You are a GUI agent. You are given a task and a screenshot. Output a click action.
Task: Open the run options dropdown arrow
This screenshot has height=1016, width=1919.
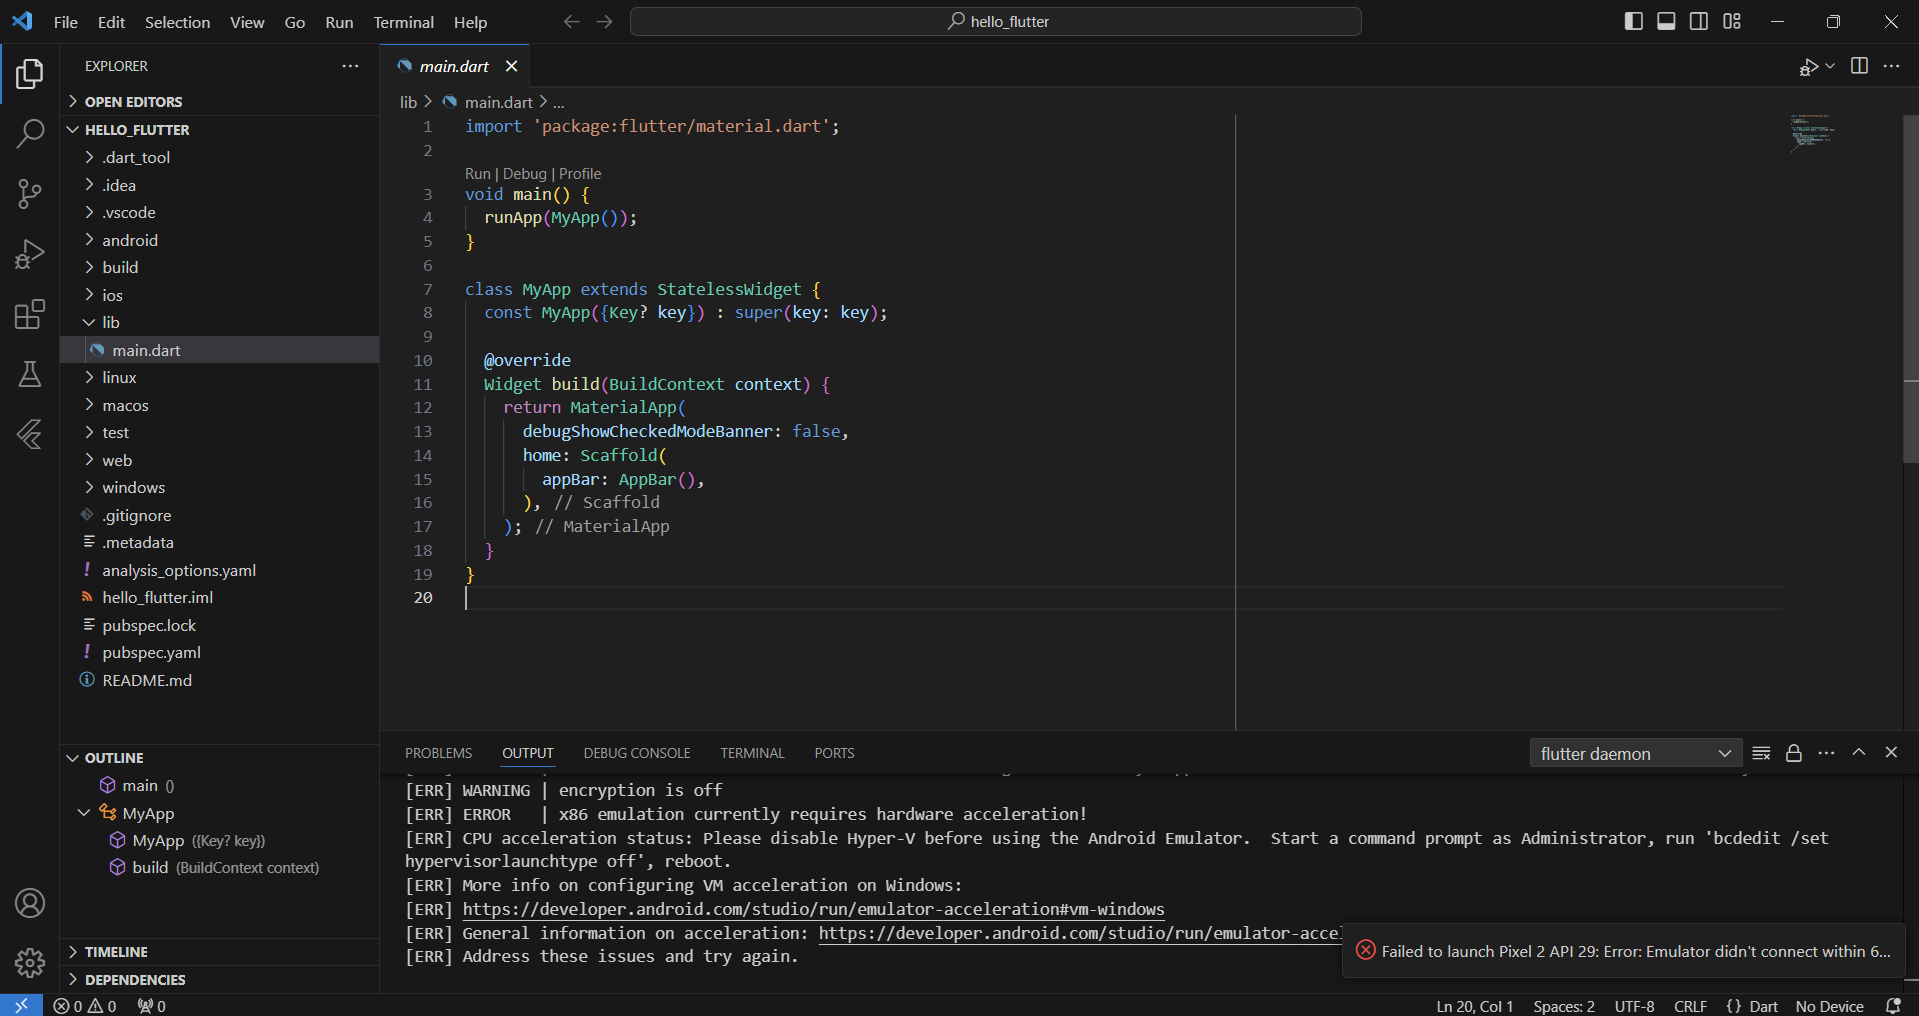[x=1830, y=66]
